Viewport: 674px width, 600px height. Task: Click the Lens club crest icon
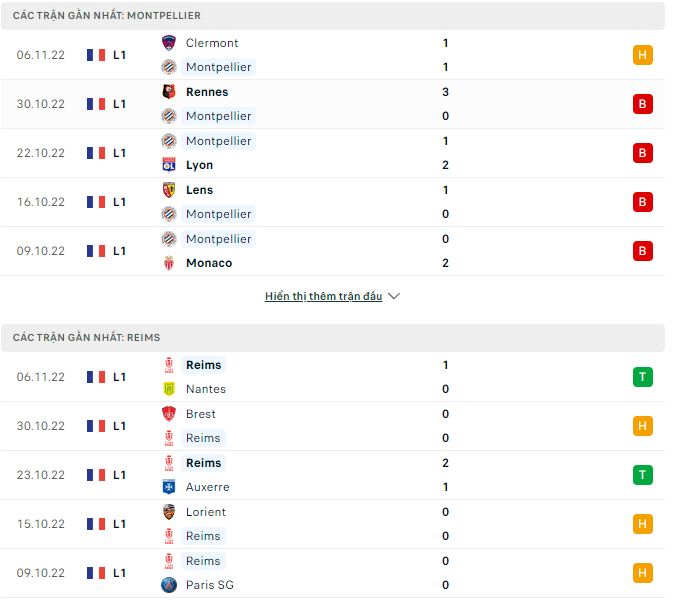[169, 190]
